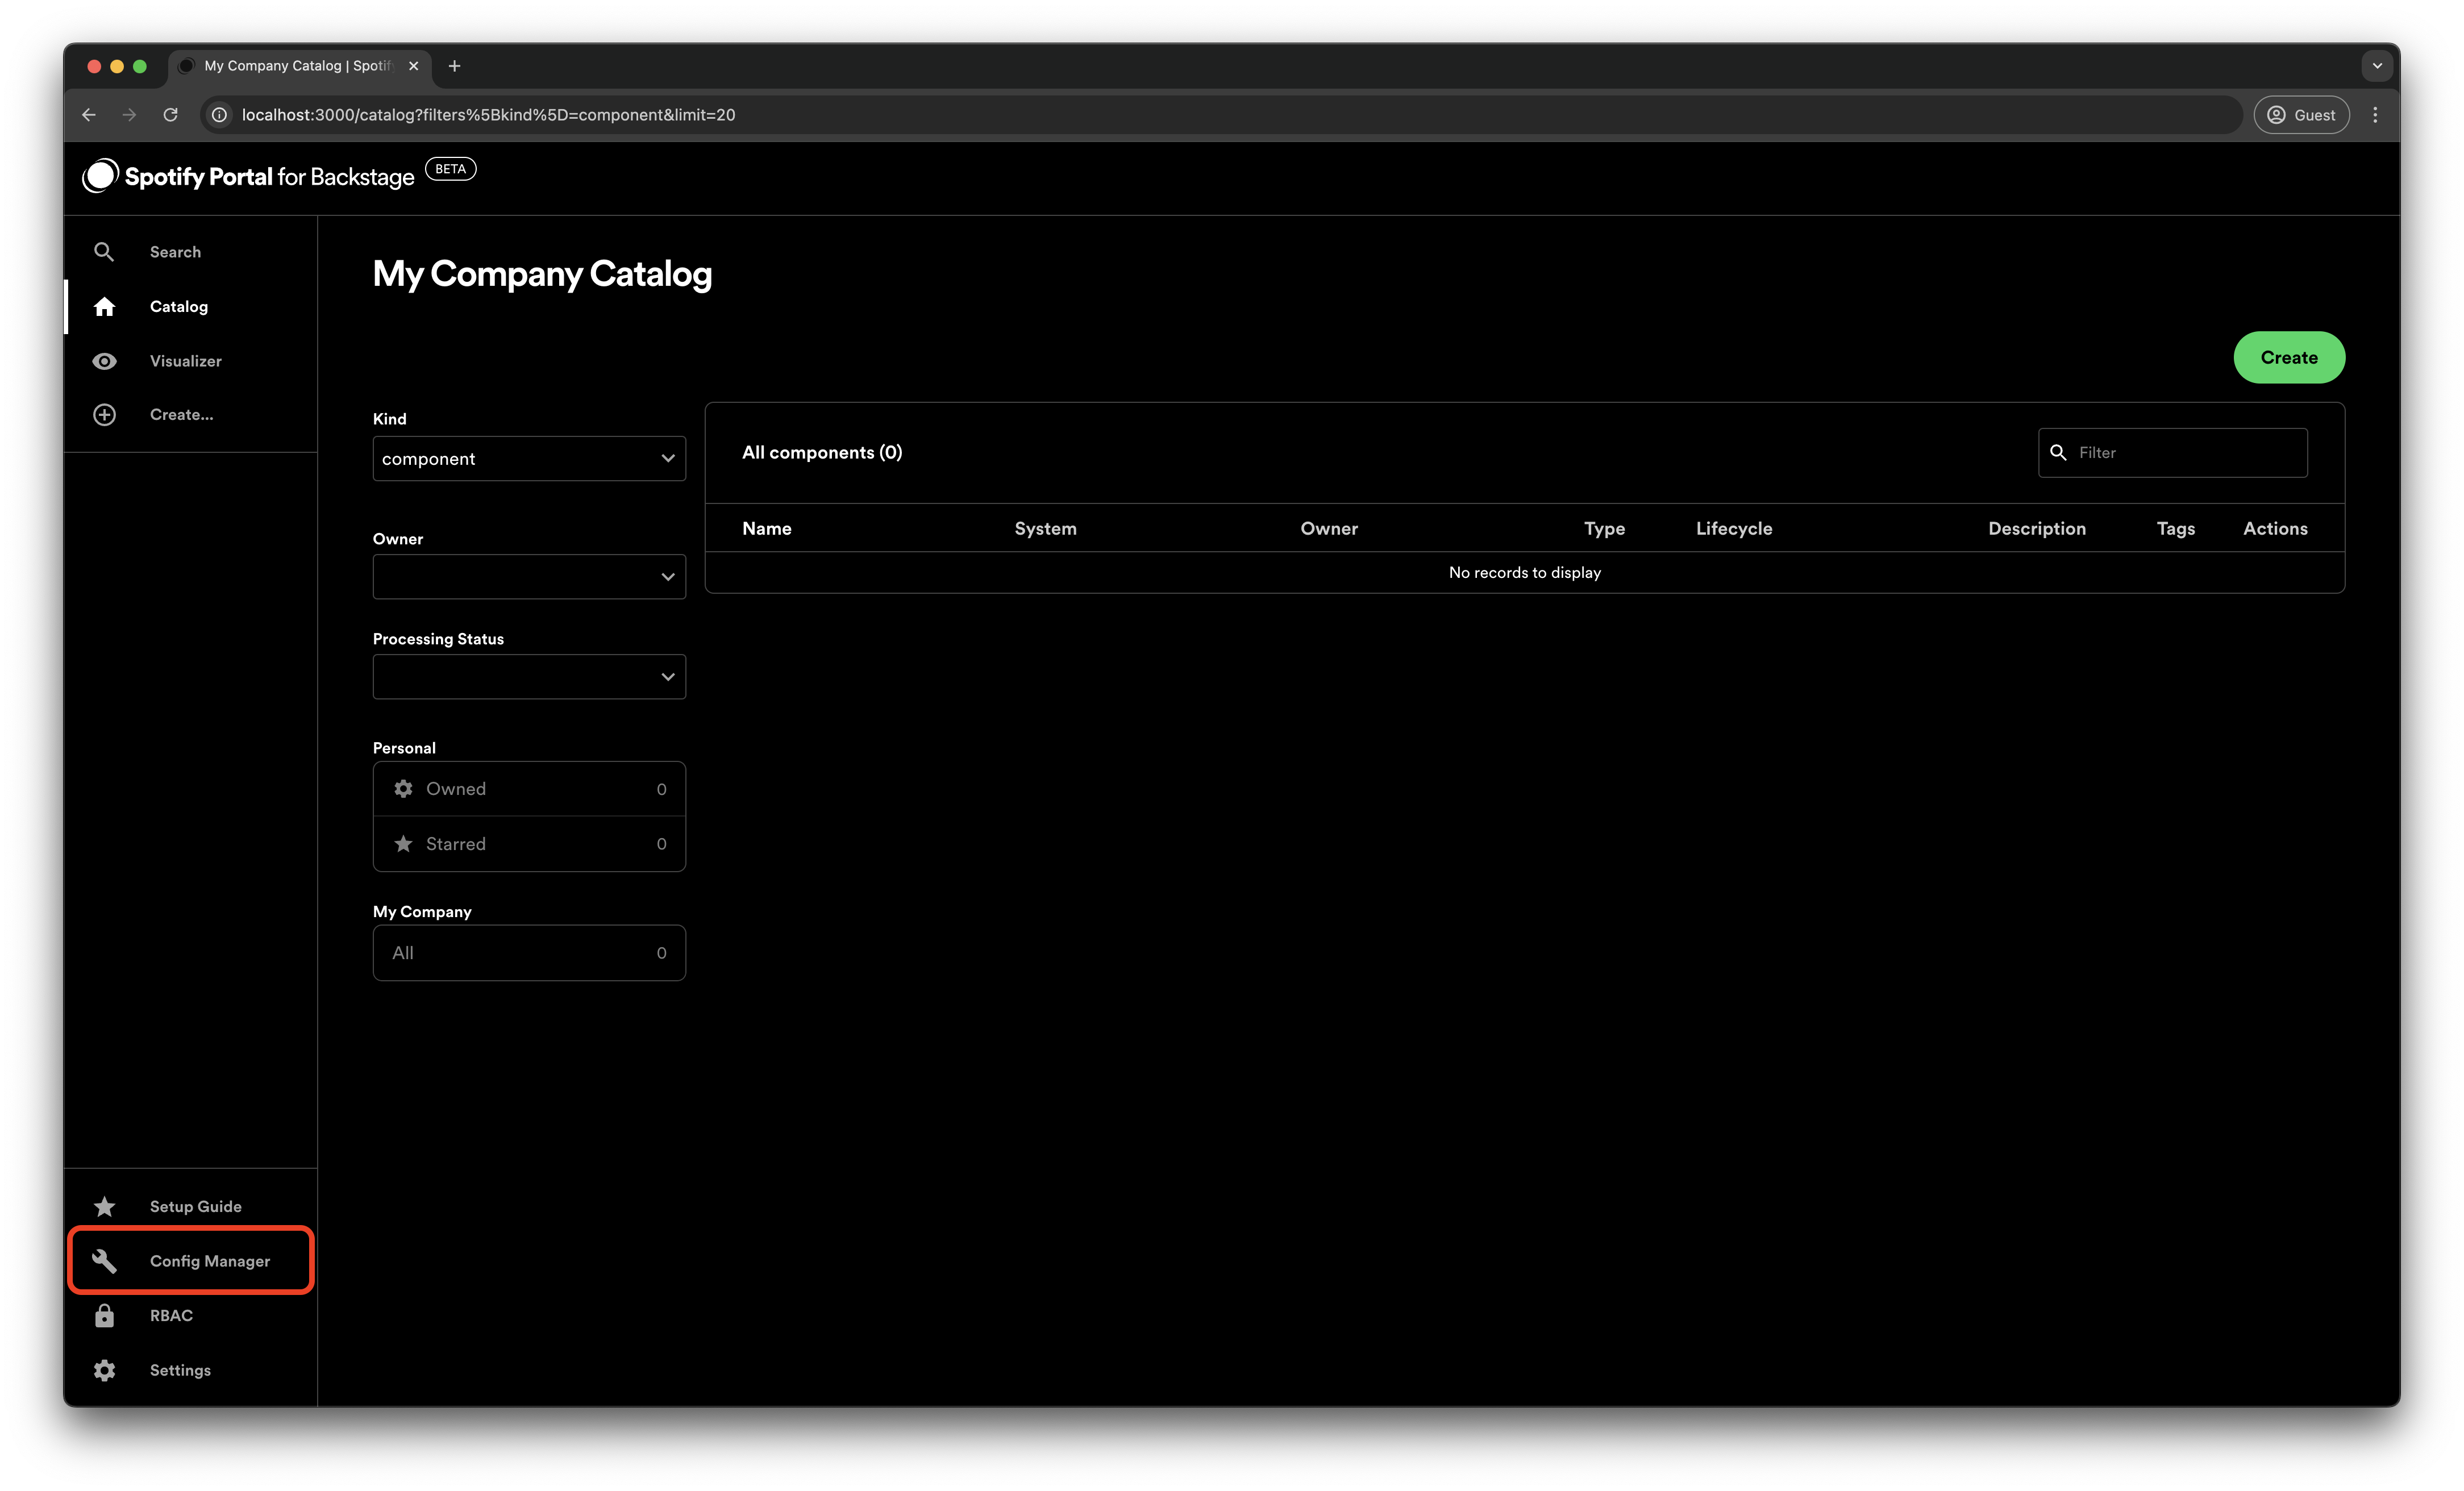This screenshot has width=2464, height=1491.
Task: Click the Actions column header
Action: (x=2275, y=529)
